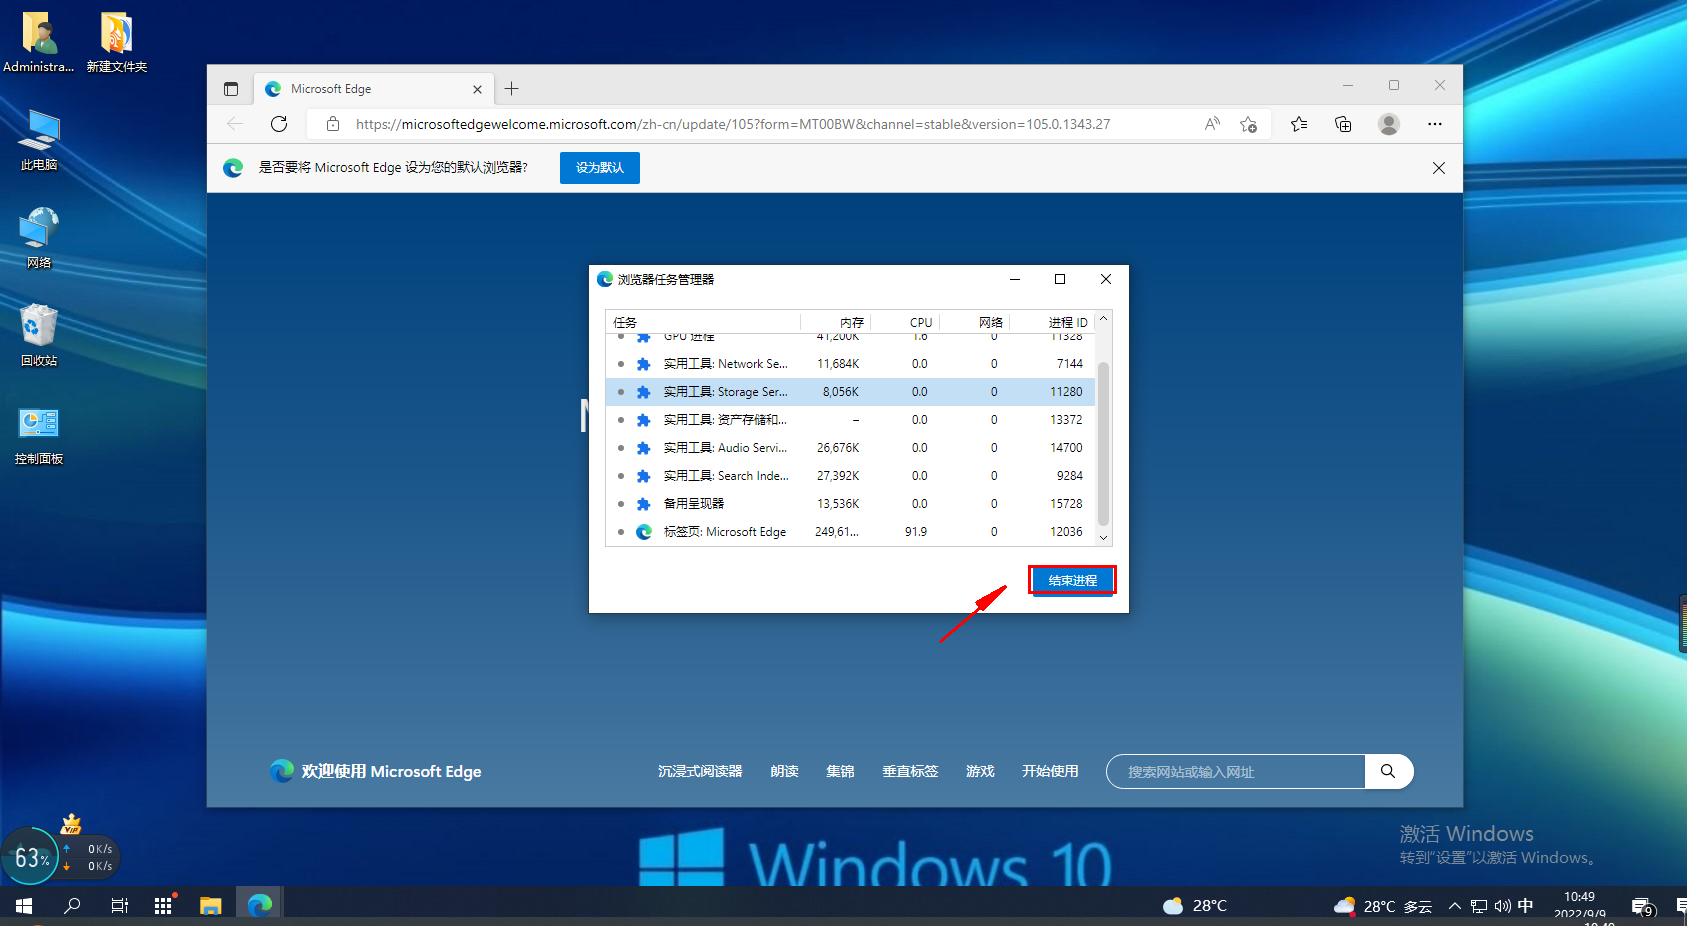The height and width of the screenshot is (926, 1687).
Task: Add this page to favorites star
Action: tap(1248, 124)
